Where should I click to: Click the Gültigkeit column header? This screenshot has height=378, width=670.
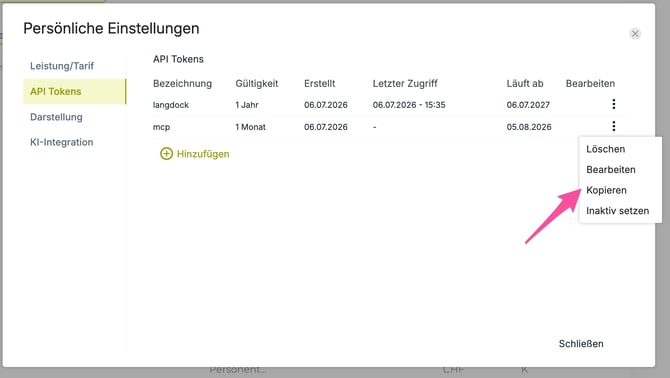click(257, 84)
